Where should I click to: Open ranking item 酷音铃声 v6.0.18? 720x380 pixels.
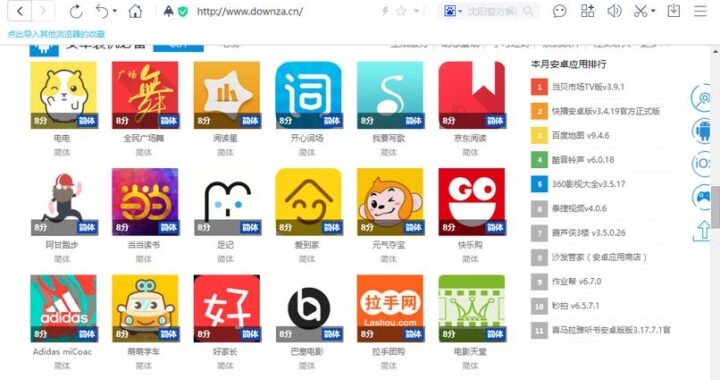coord(583,160)
